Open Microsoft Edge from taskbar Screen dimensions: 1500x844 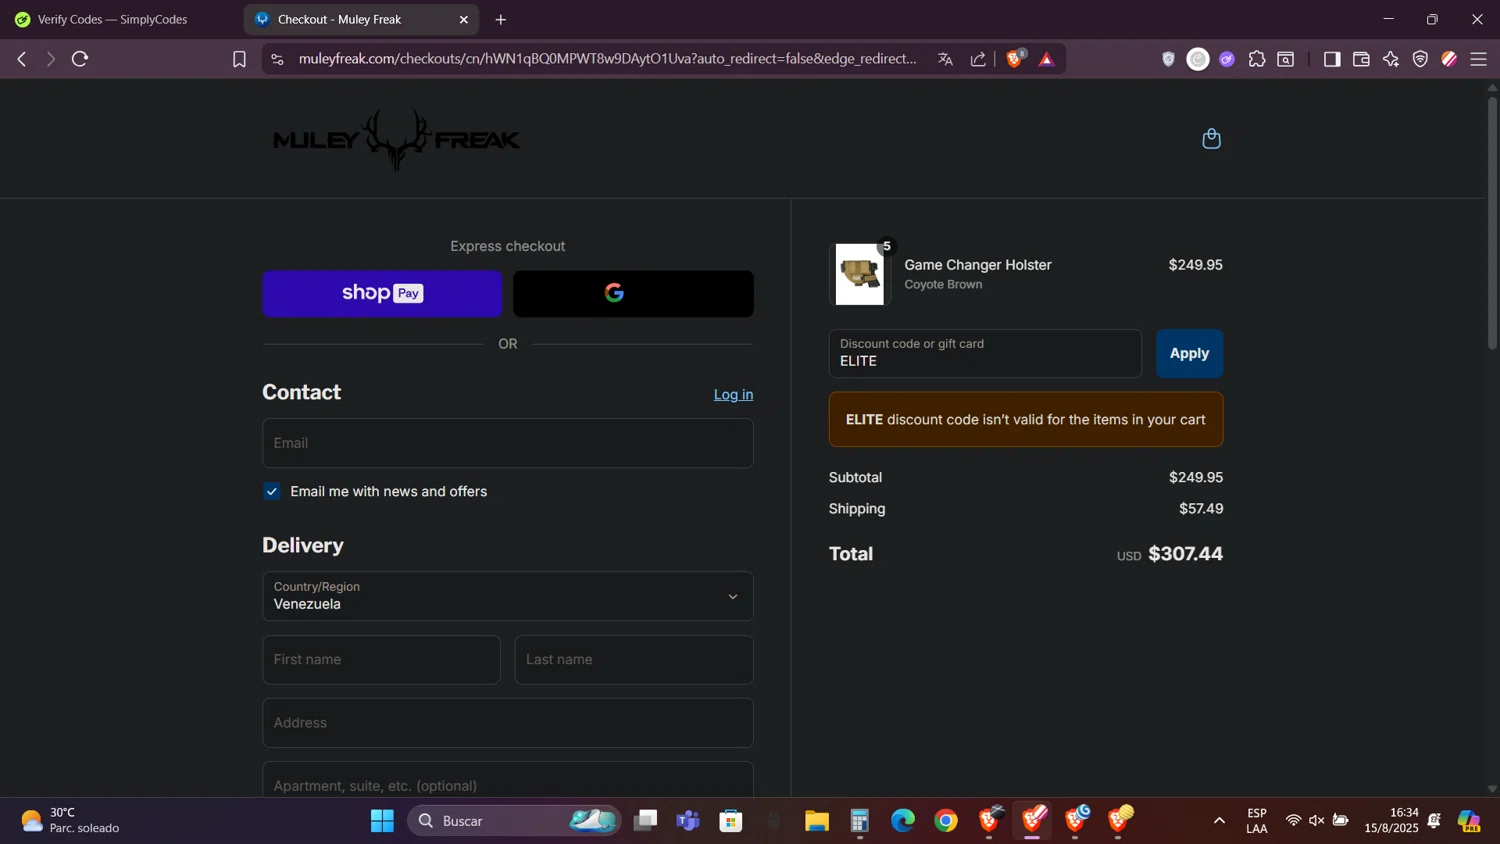coord(903,821)
